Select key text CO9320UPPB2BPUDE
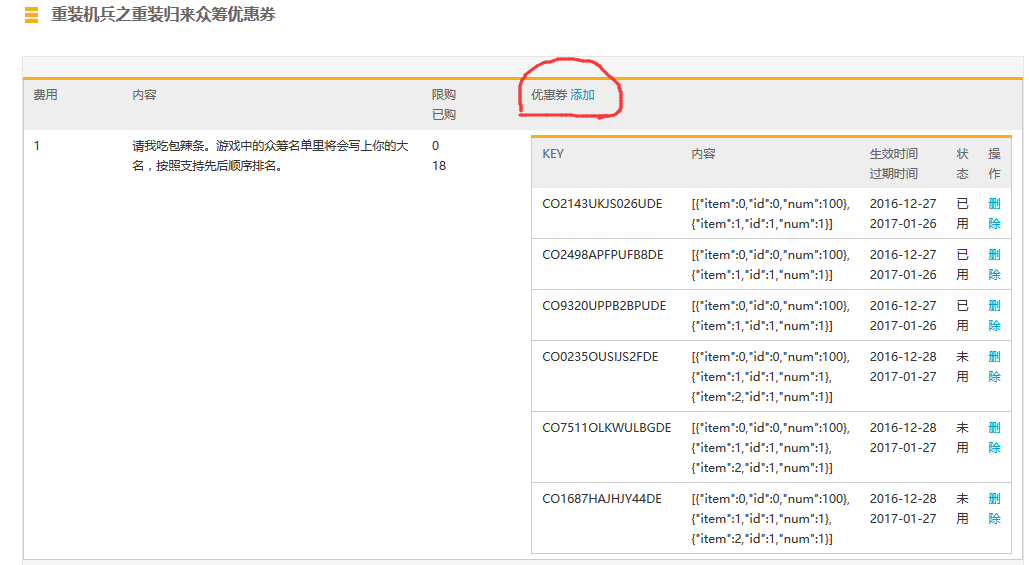The height and width of the screenshot is (565, 1029). point(604,306)
